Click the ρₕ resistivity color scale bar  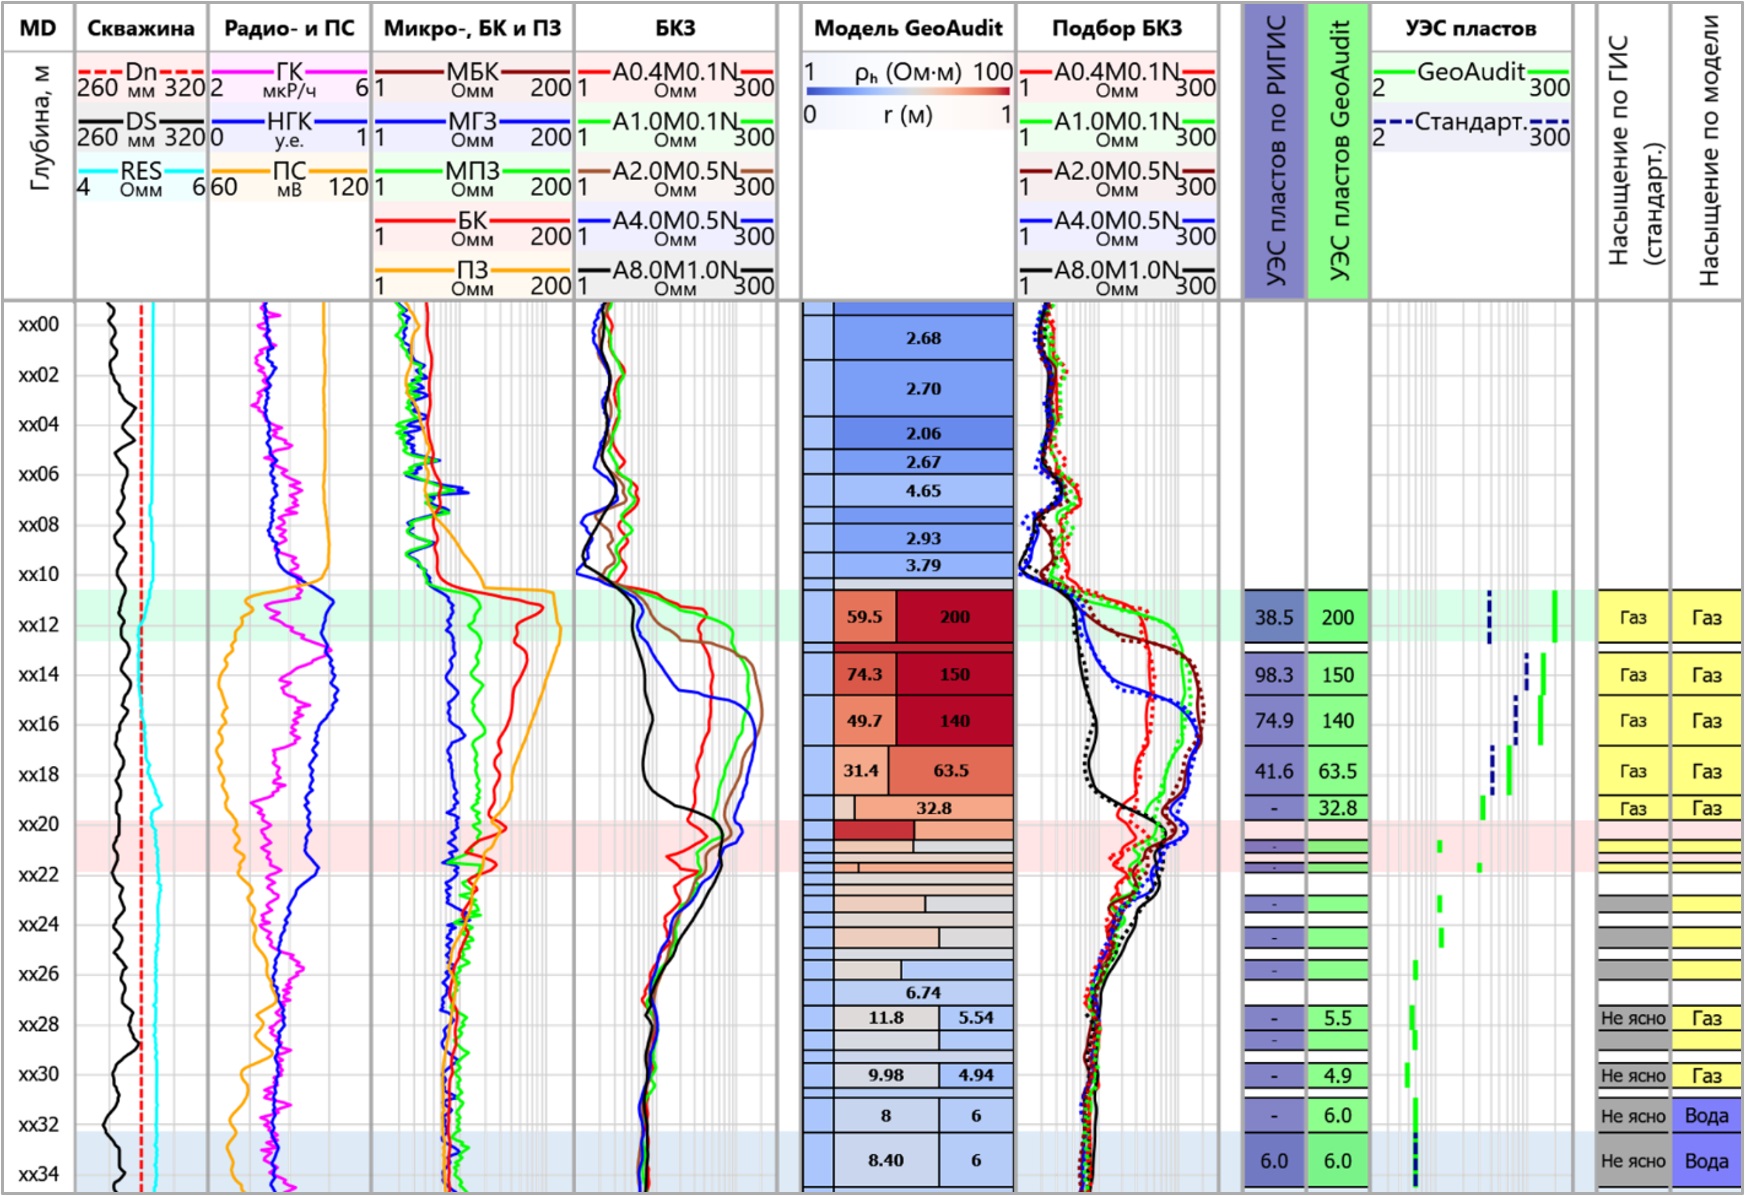click(x=907, y=91)
